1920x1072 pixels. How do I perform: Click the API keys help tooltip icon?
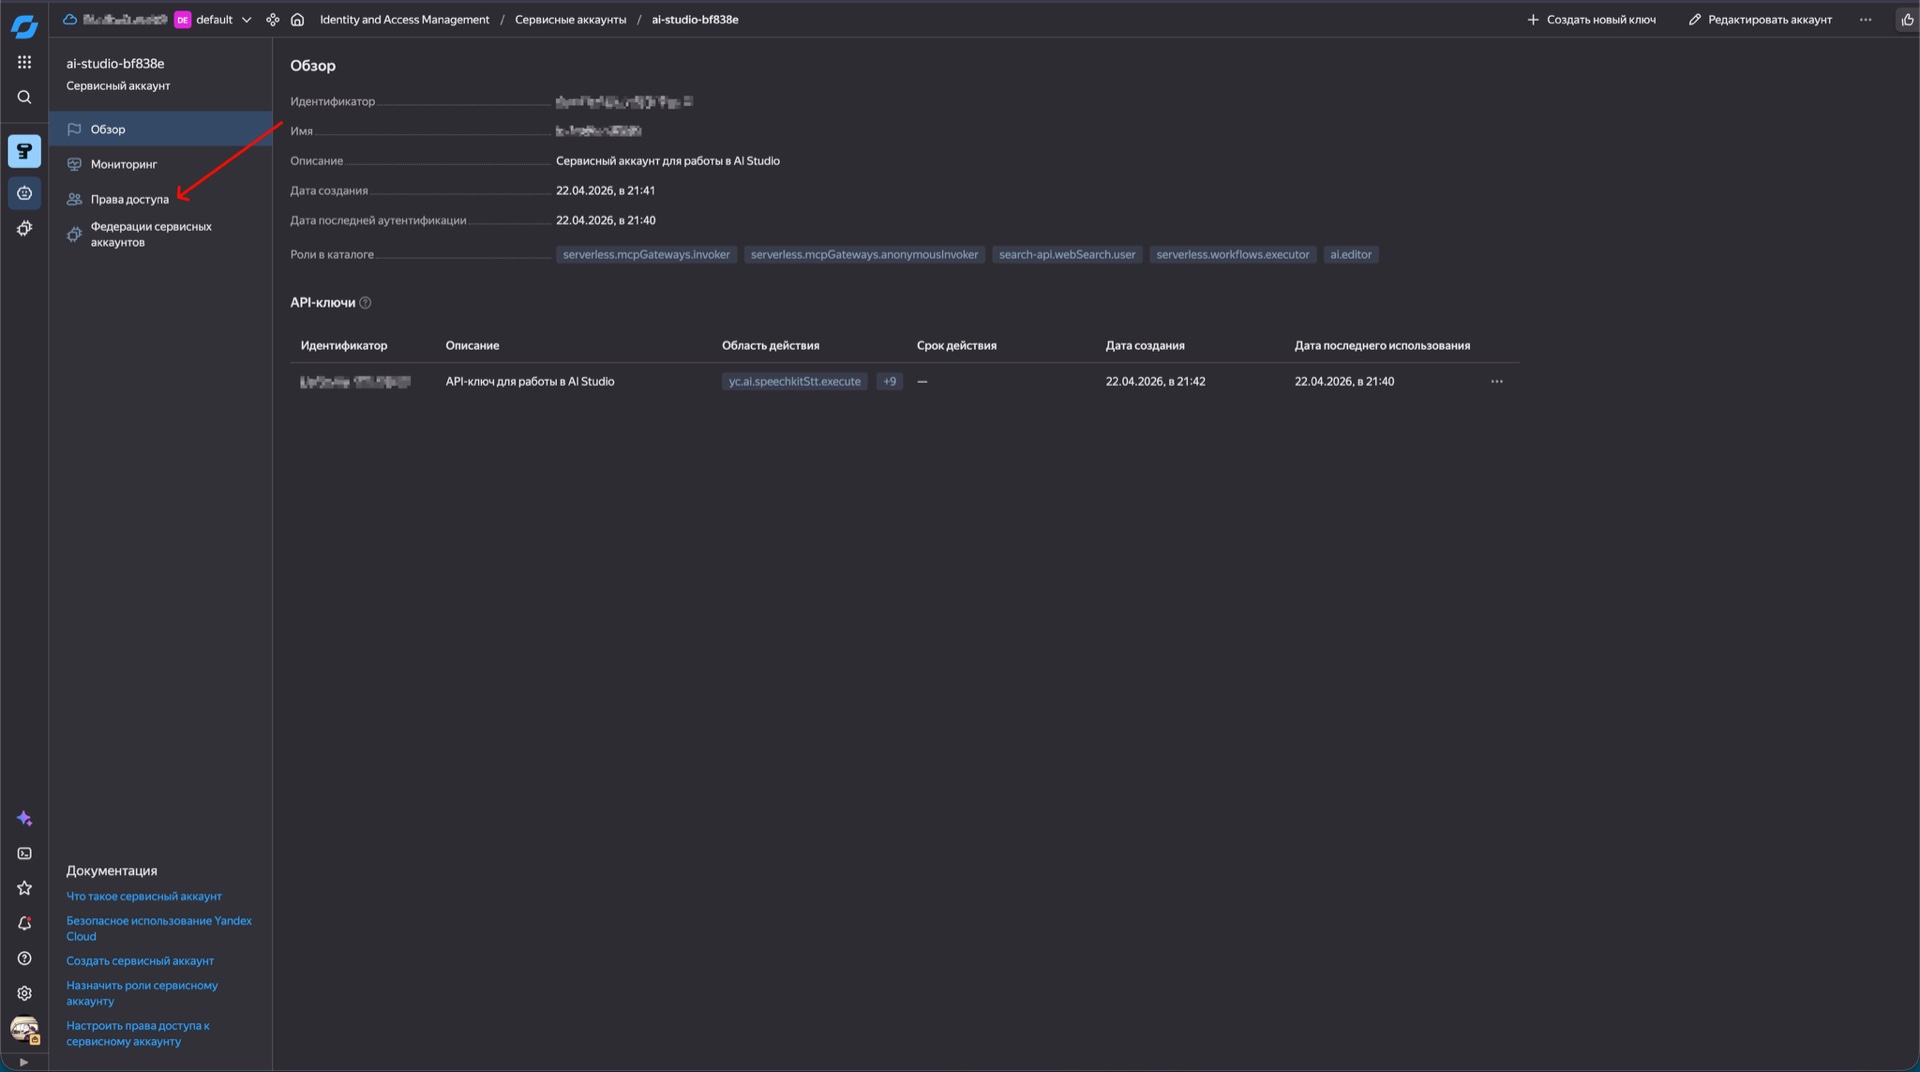(365, 303)
